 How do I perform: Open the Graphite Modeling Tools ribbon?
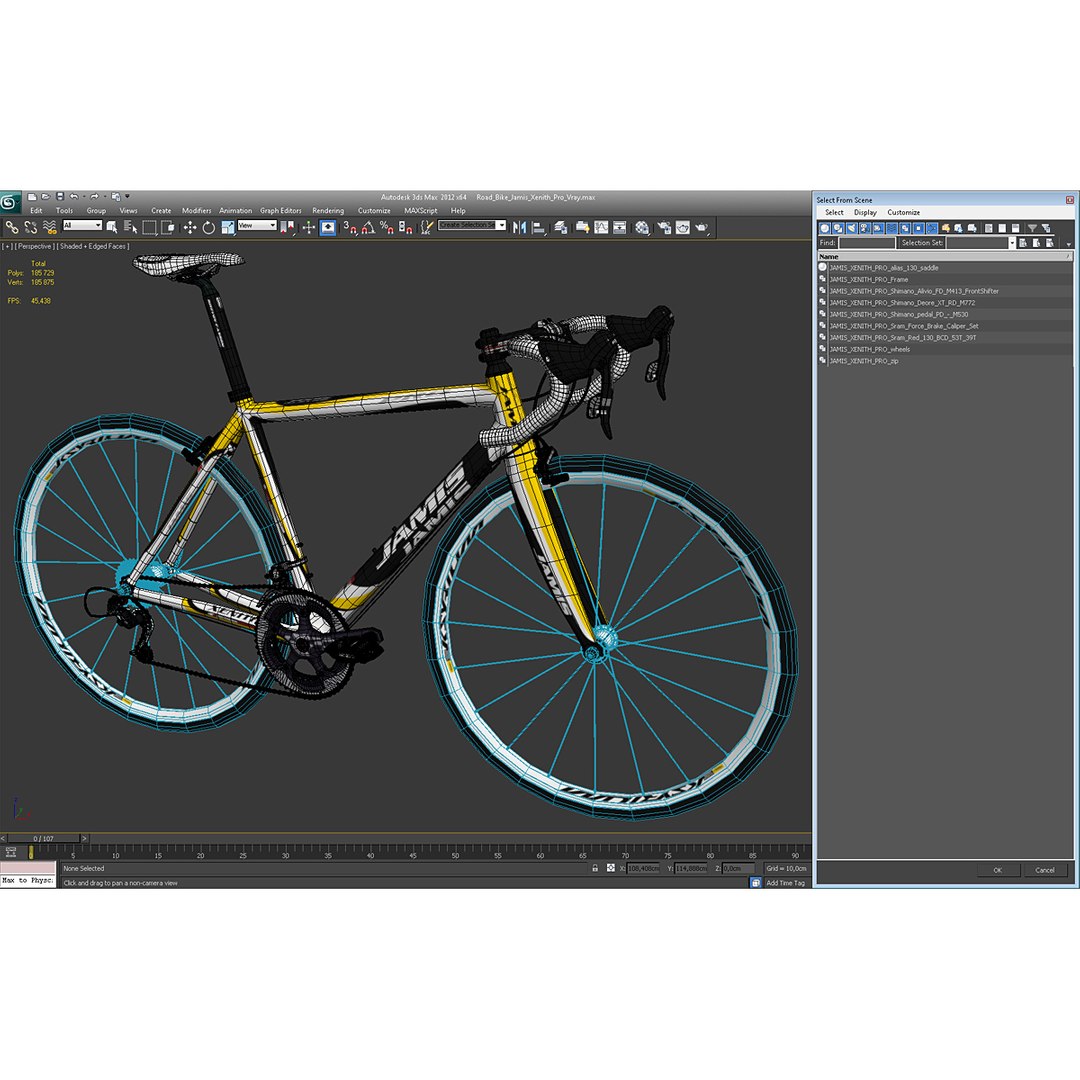[x=582, y=227]
